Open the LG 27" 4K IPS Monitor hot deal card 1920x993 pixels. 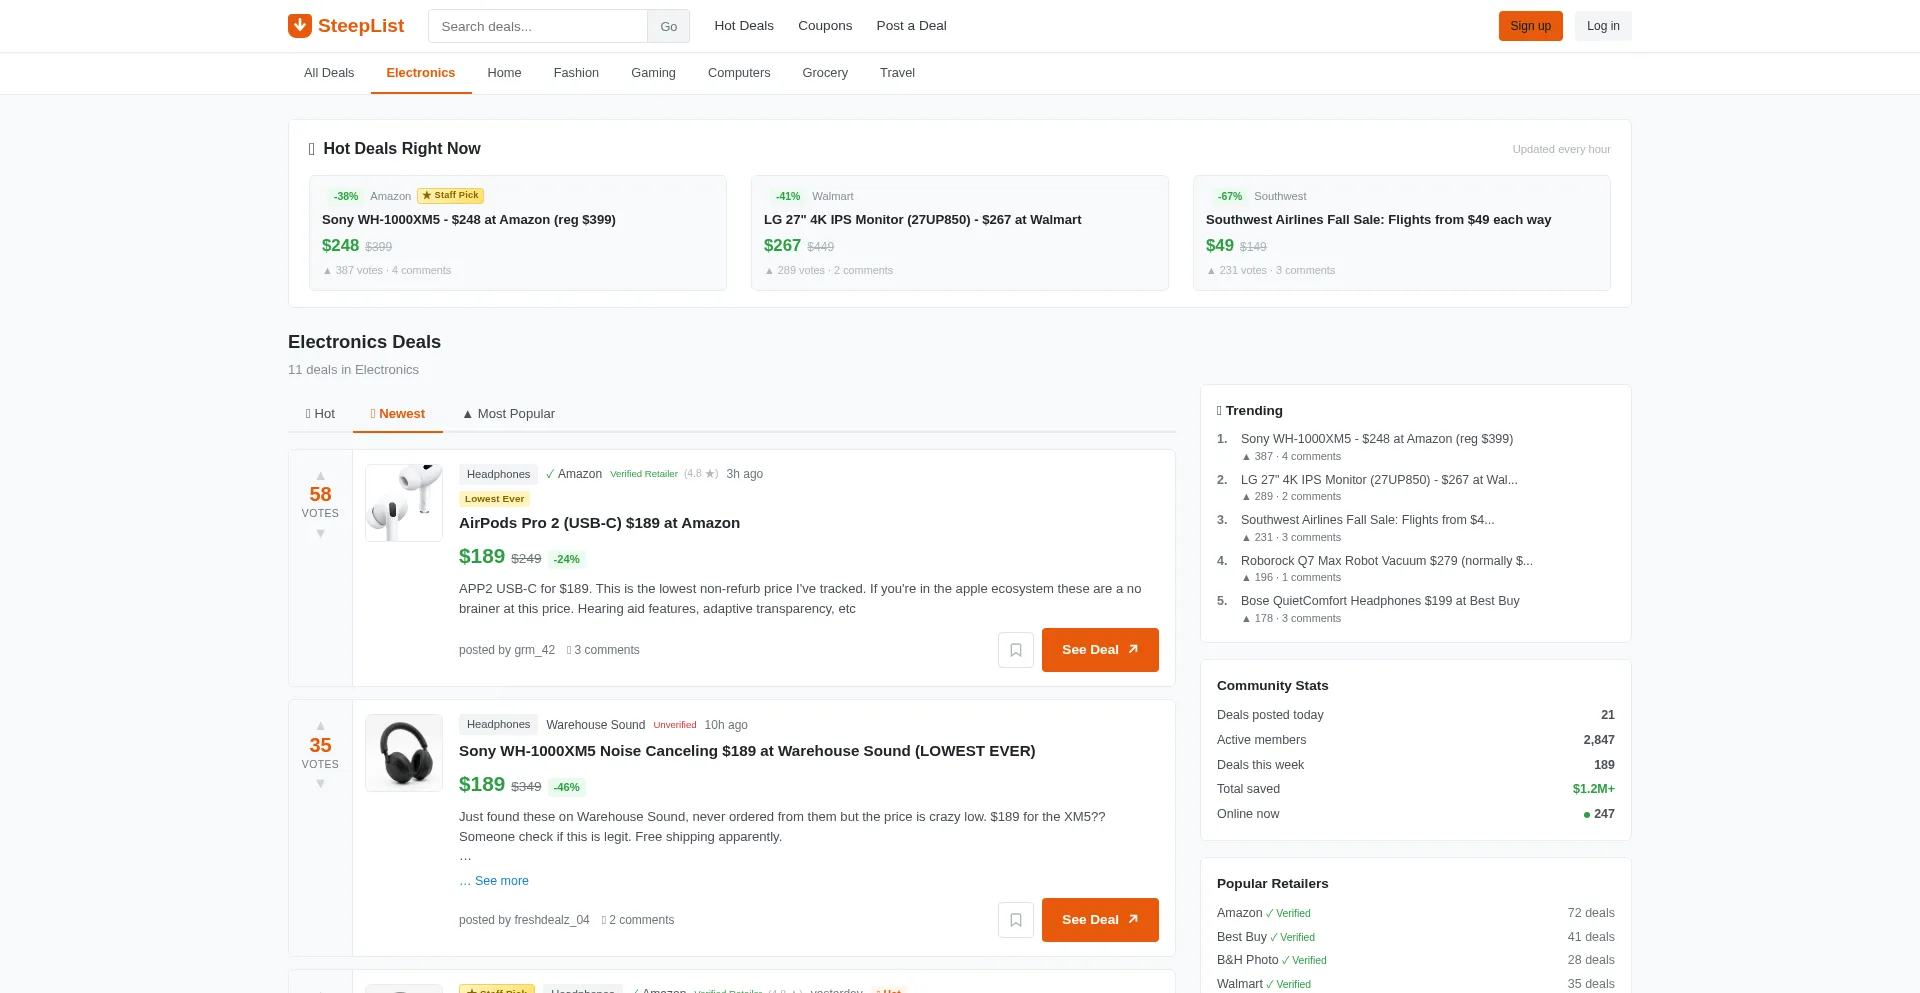(x=960, y=233)
